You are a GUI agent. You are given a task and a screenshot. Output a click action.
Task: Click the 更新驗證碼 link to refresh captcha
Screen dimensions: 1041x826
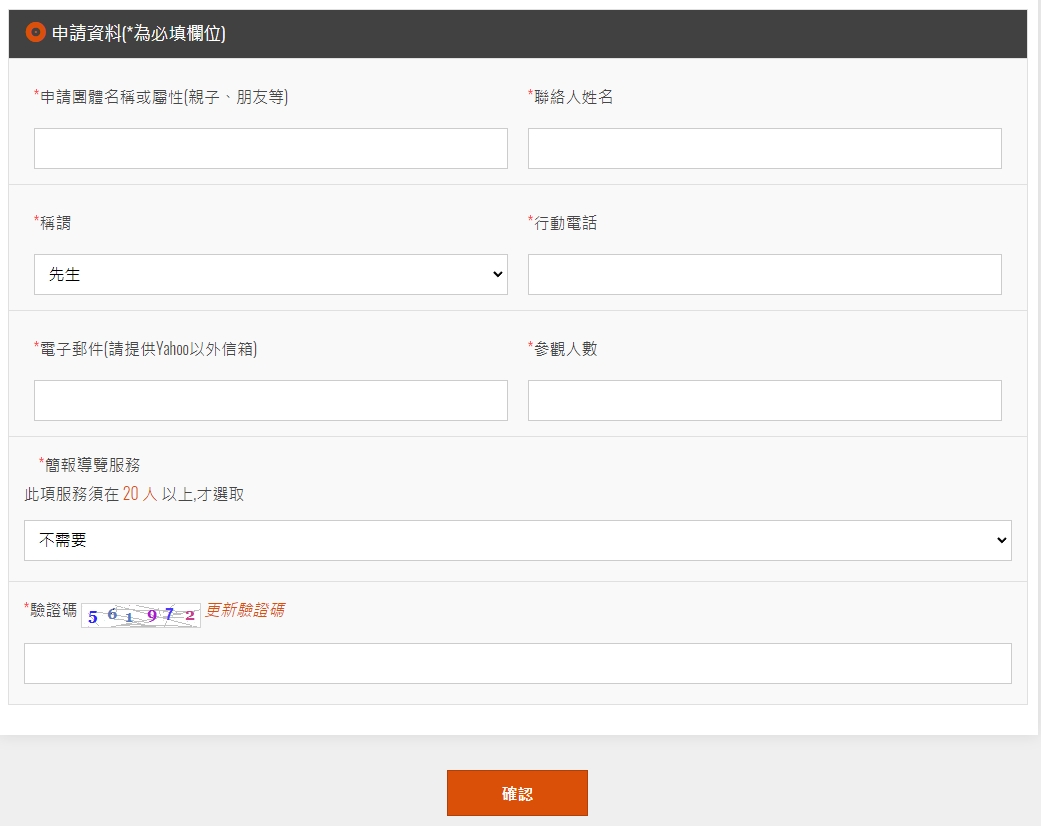(245, 610)
